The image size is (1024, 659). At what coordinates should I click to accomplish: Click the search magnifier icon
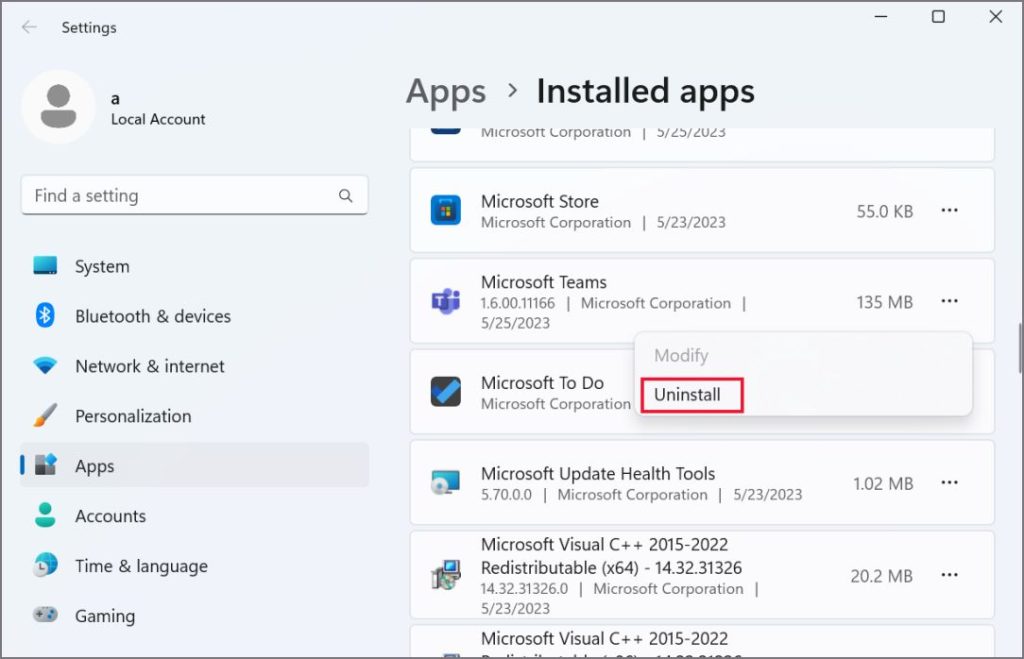coord(345,195)
